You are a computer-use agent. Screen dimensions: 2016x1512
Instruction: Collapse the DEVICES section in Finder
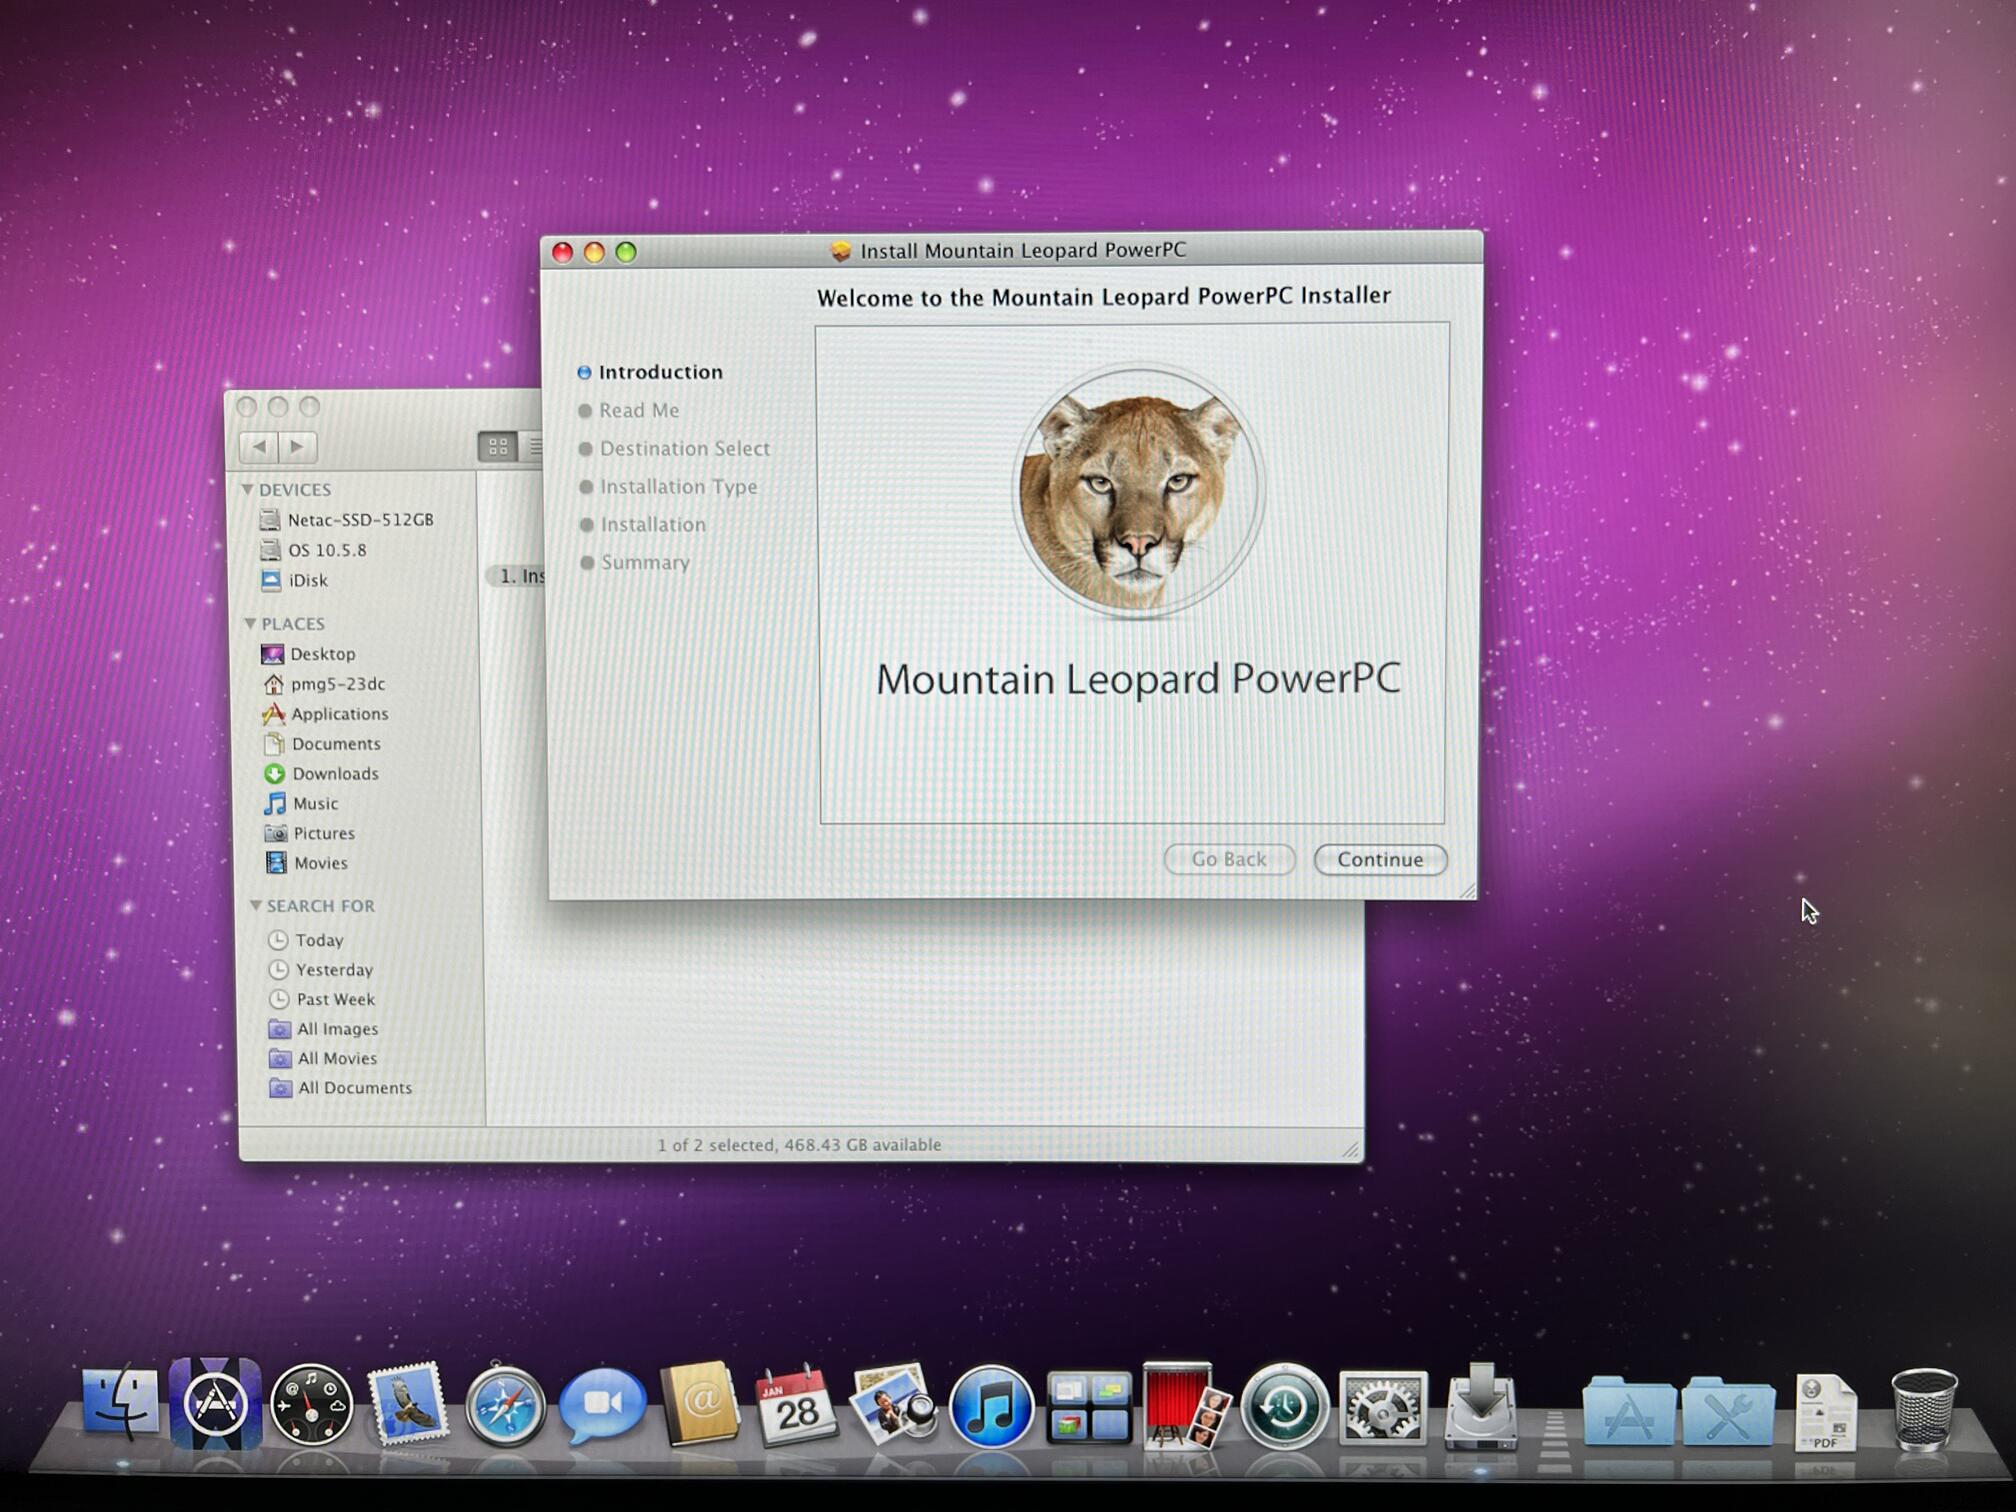click(x=247, y=489)
